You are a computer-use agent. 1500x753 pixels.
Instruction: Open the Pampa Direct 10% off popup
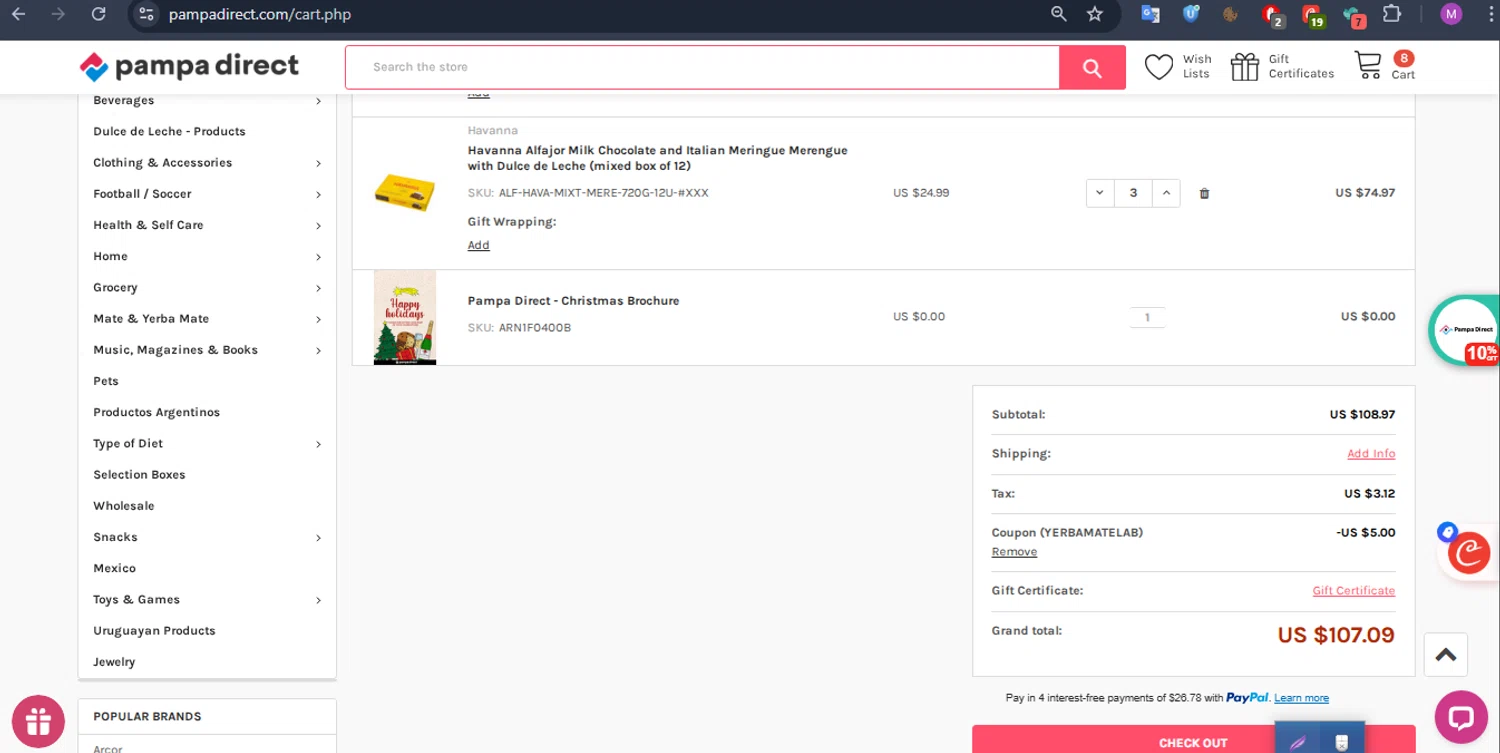1464,330
